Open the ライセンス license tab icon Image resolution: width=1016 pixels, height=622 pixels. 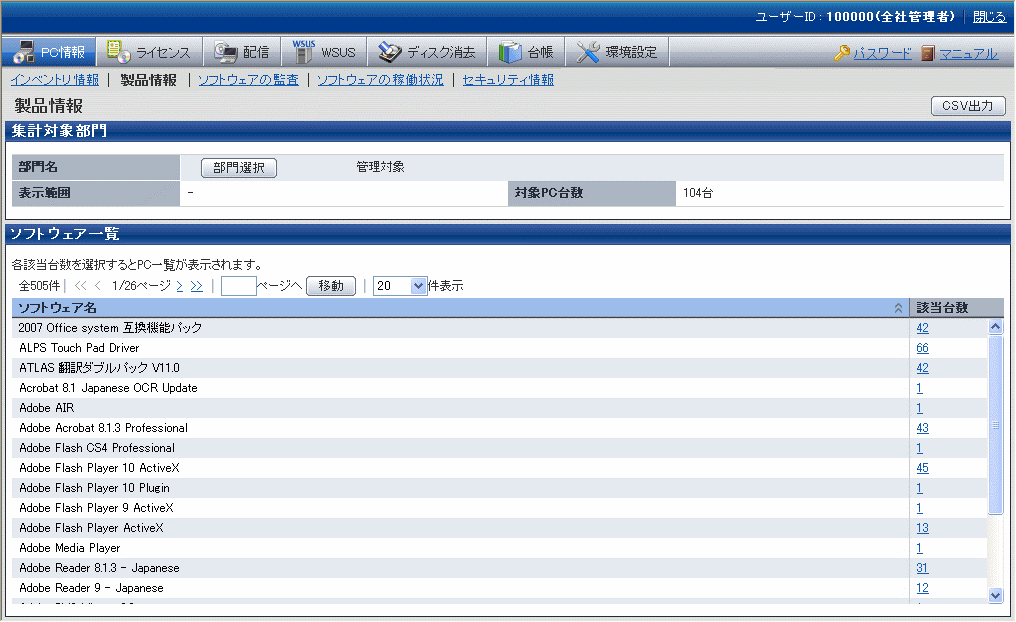(118, 52)
